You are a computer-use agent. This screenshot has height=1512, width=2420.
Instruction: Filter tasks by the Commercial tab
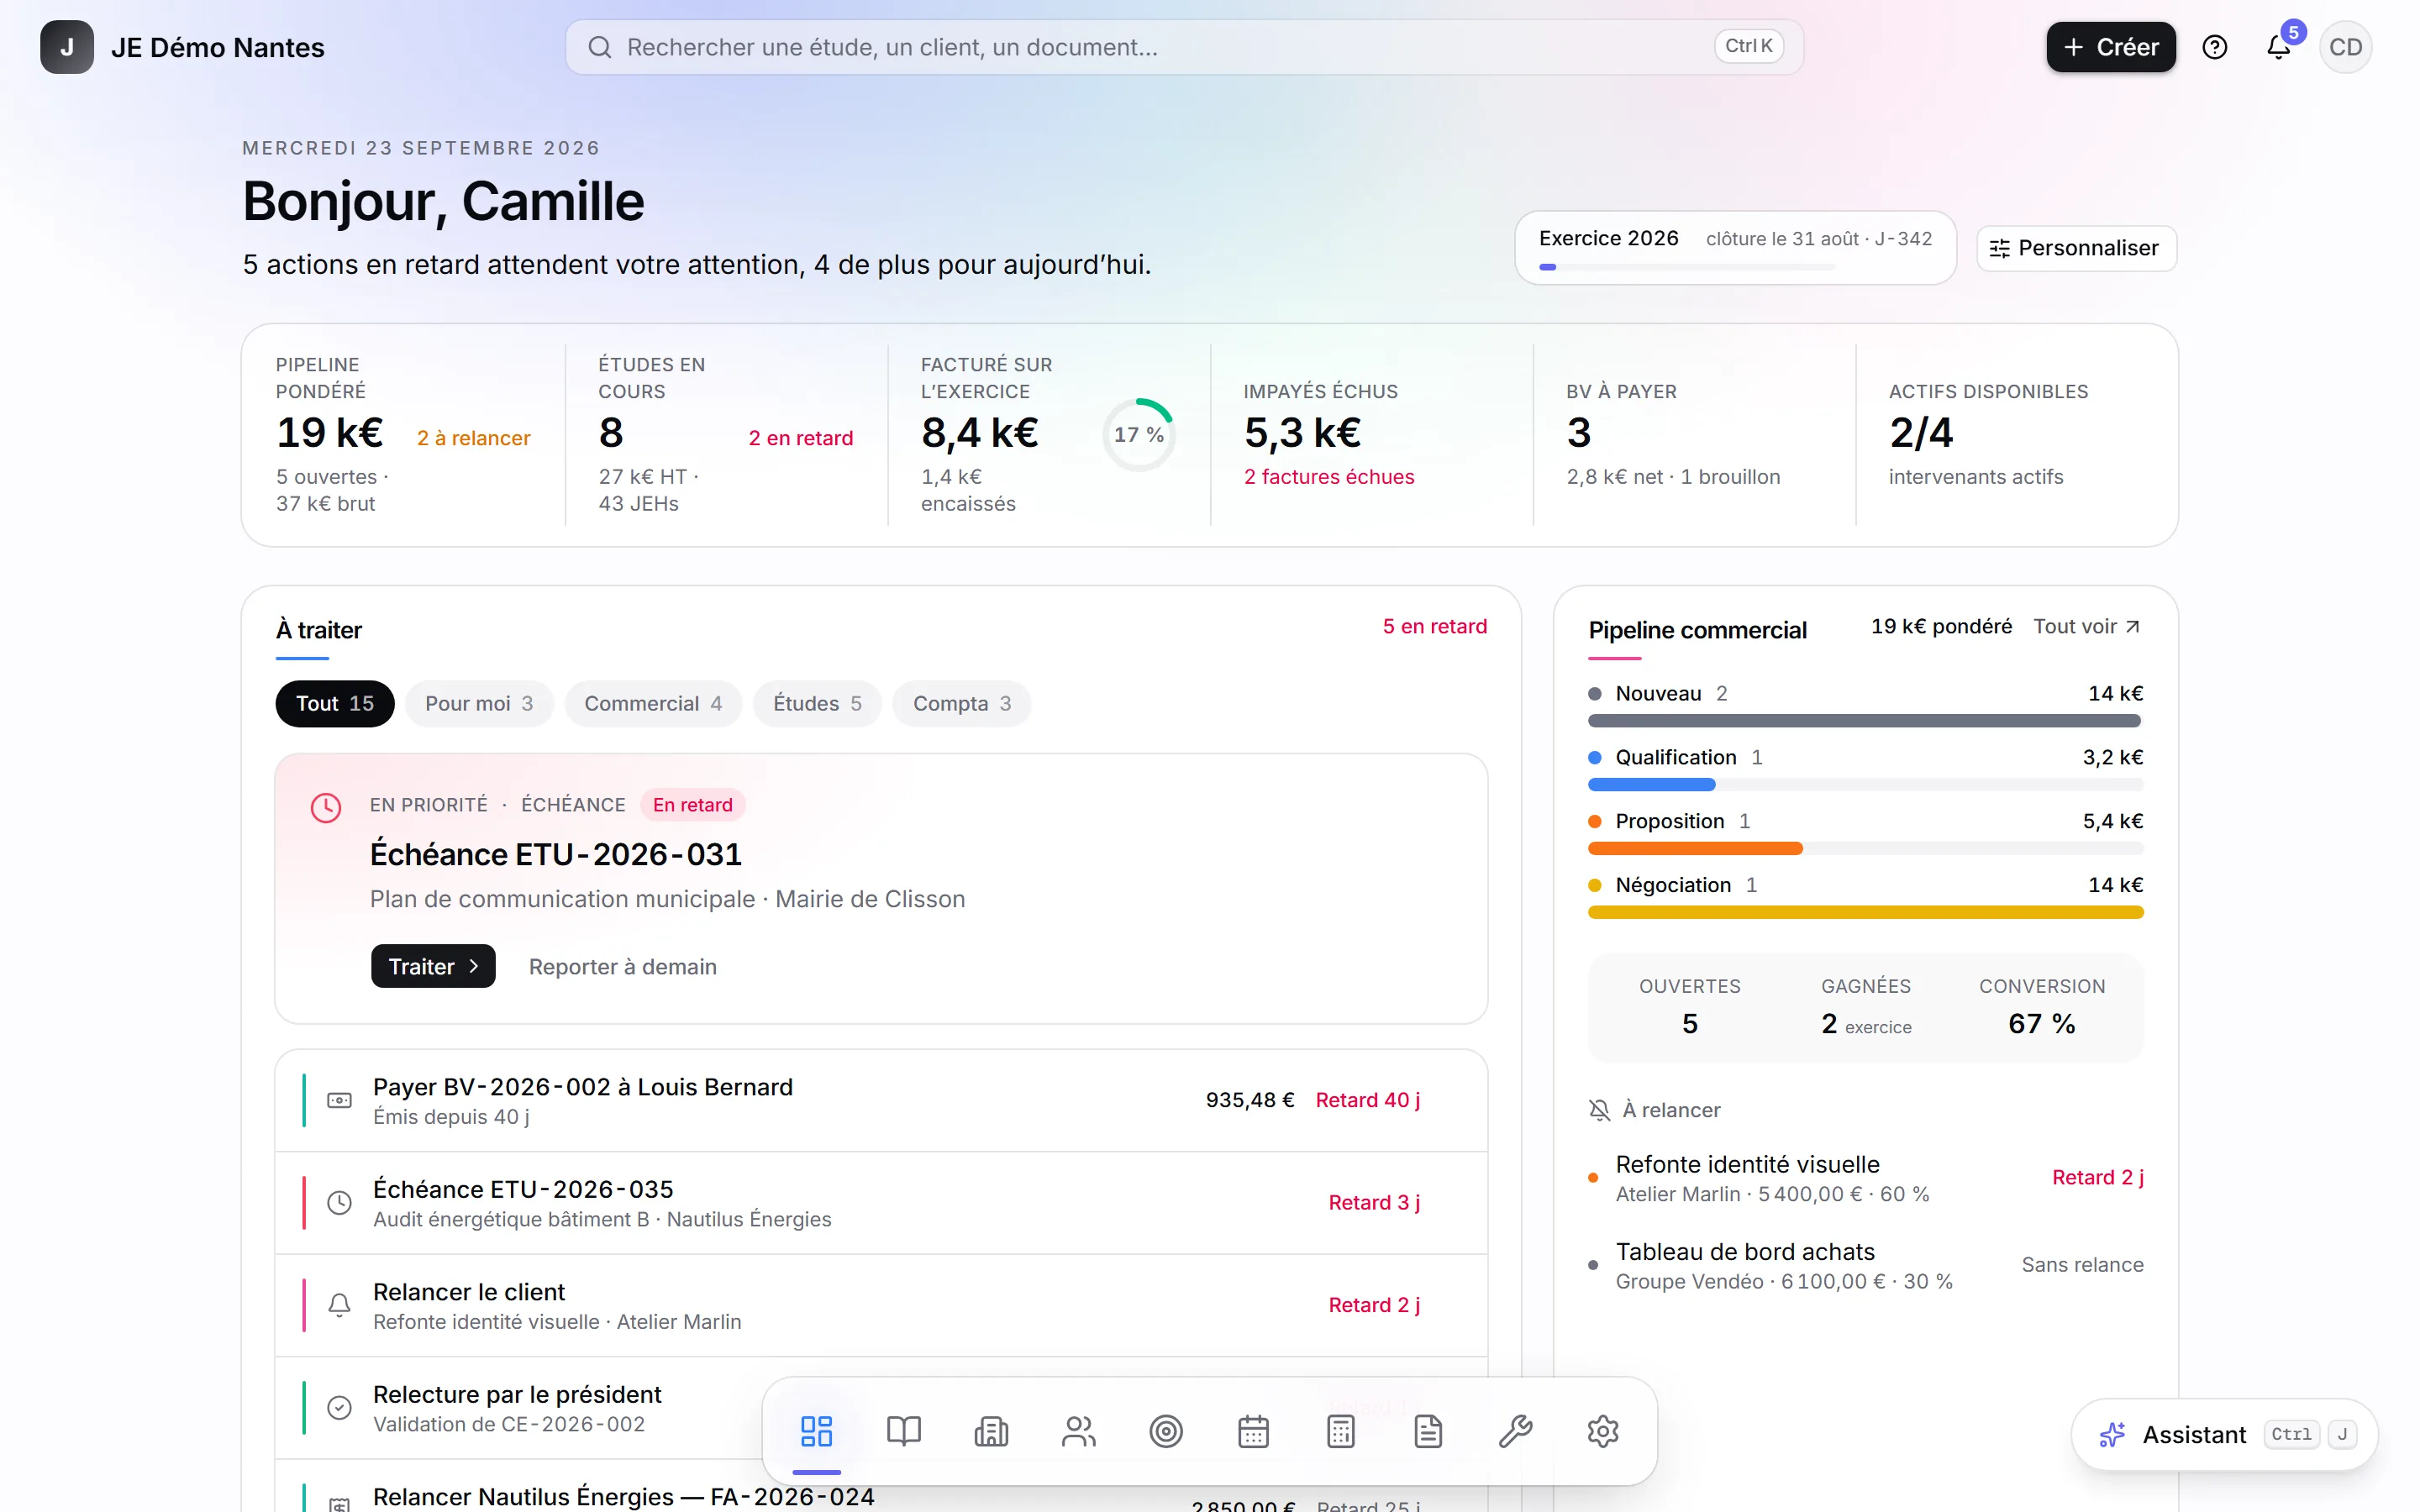[x=653, y=703]
